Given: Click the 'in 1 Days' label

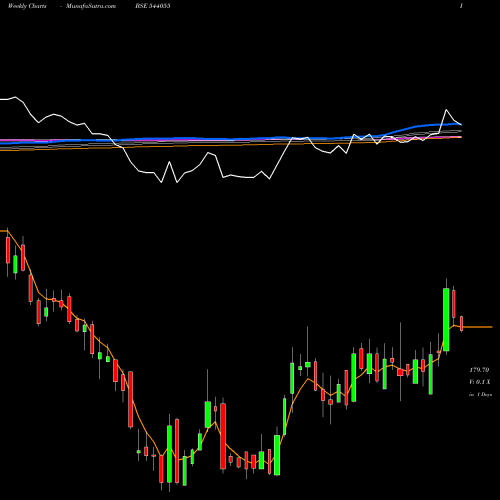Looking at the screenshot, I should (480, 394).
